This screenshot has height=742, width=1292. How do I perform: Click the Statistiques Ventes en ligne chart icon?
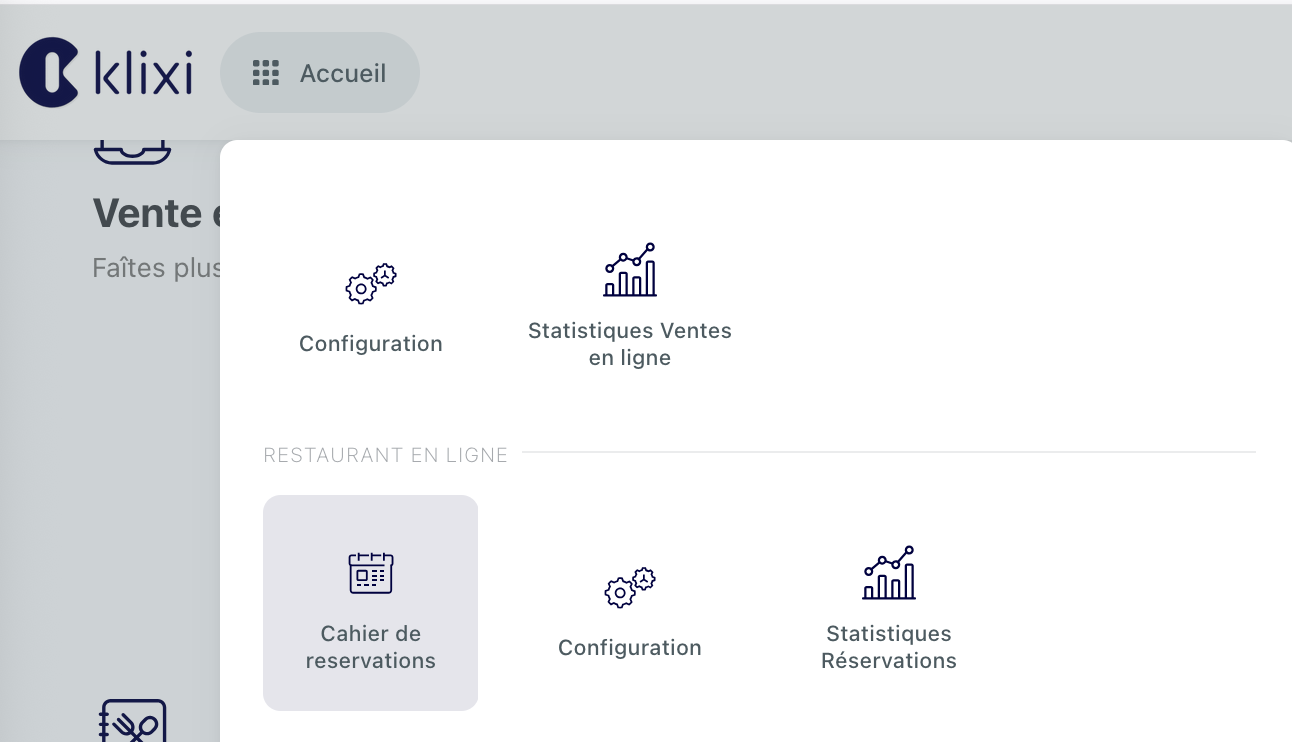(630, 270)
